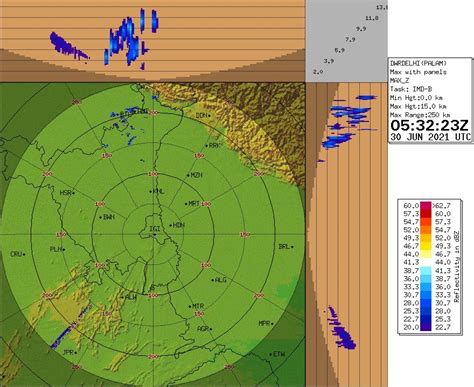Click the 'Reflectivity in dBZ' legend title
This screenshot has height=387, width=474.
(457, 267)
